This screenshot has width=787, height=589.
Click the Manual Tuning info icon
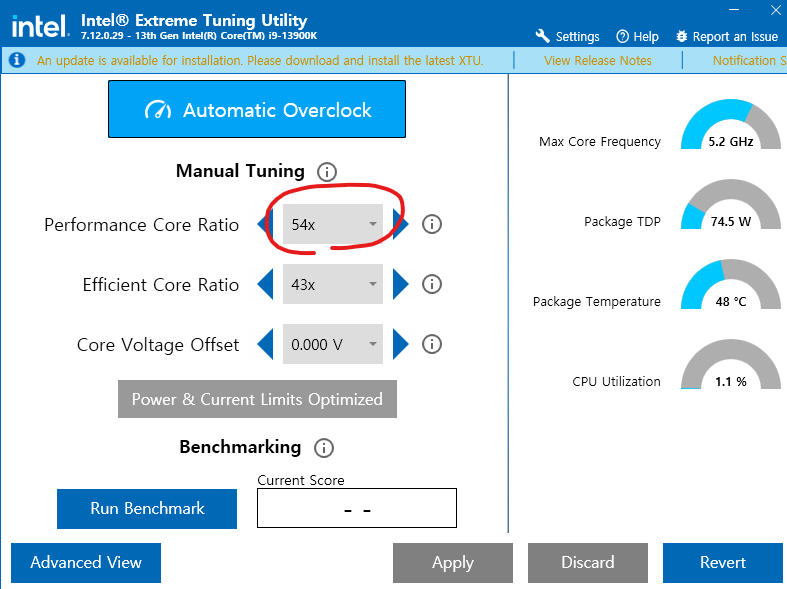point(326,172)
